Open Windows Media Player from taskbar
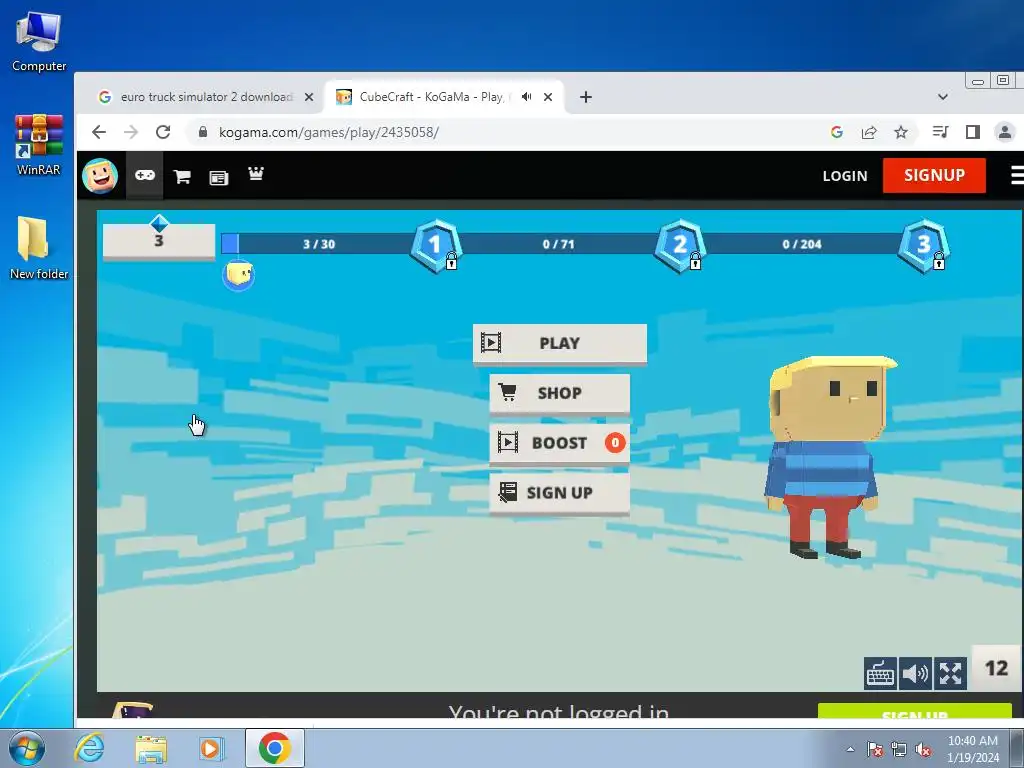 [x=212, y=748]
